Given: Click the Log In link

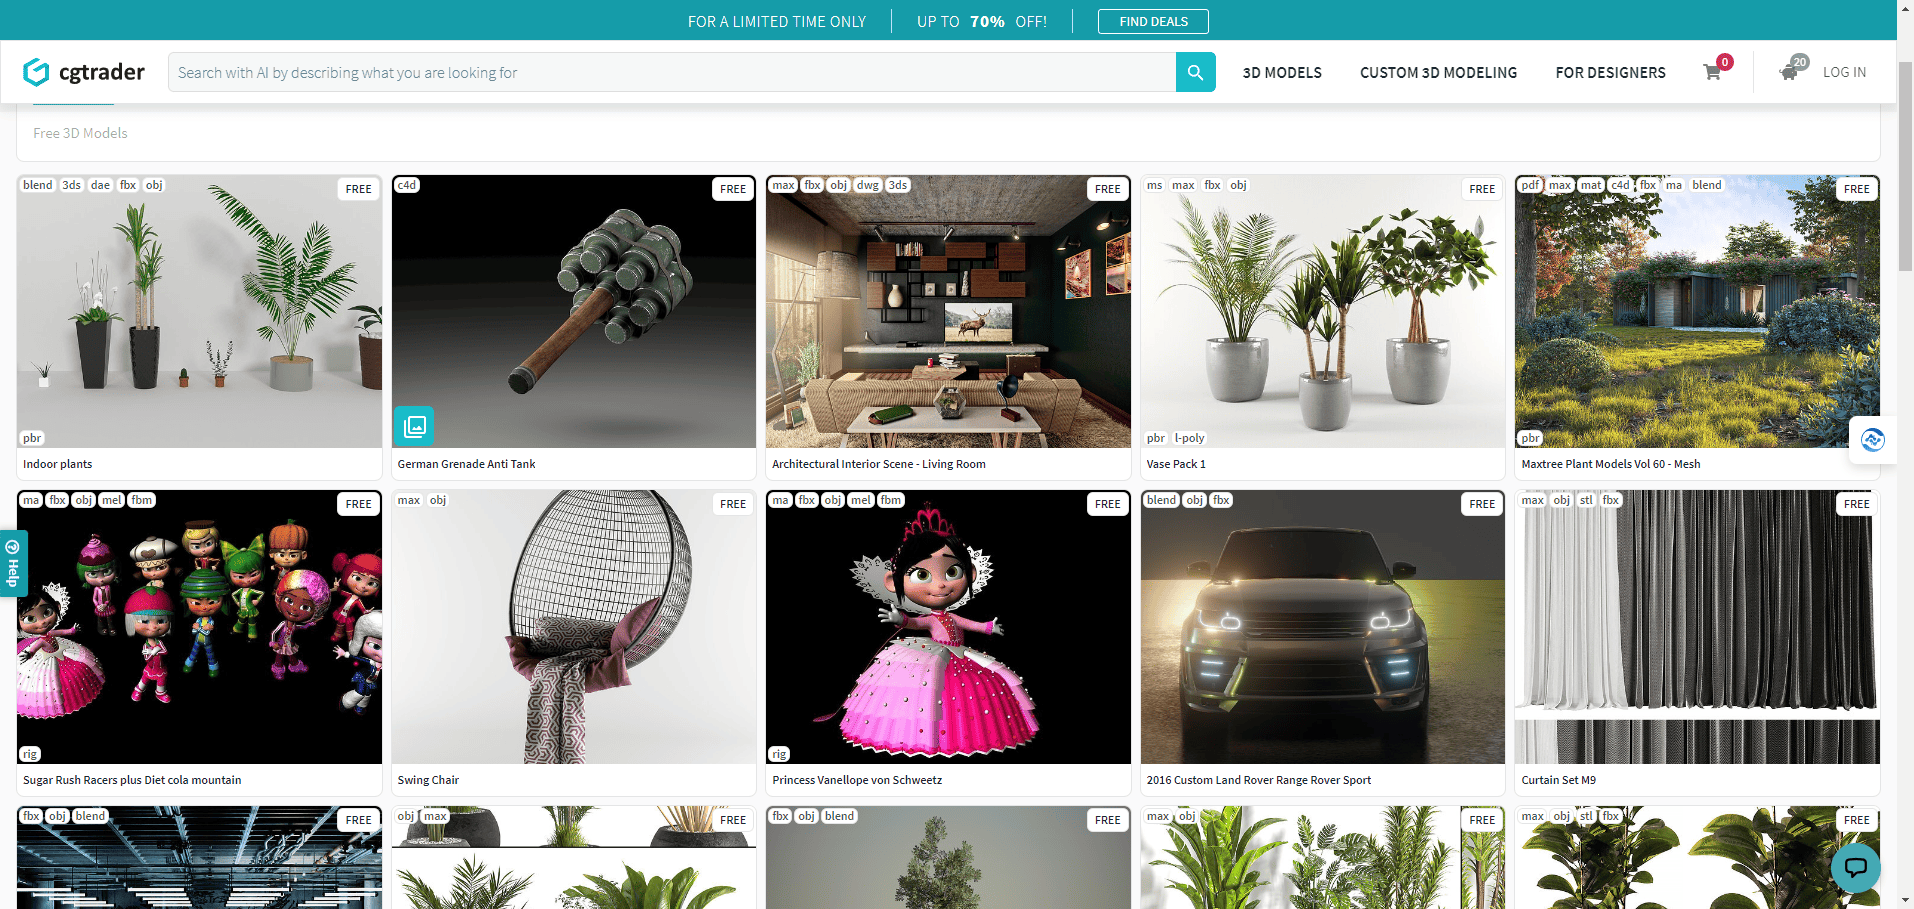Looking at the screenshot, I should tap(1844, 72).
